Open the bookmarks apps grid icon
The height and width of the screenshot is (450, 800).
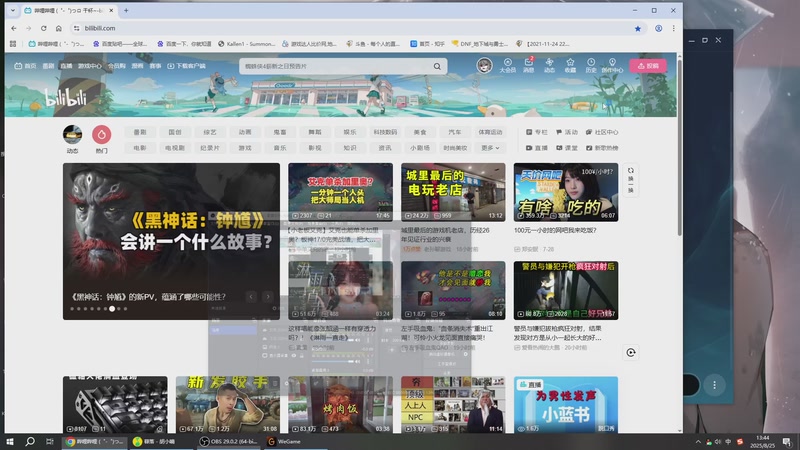[13, 44]
